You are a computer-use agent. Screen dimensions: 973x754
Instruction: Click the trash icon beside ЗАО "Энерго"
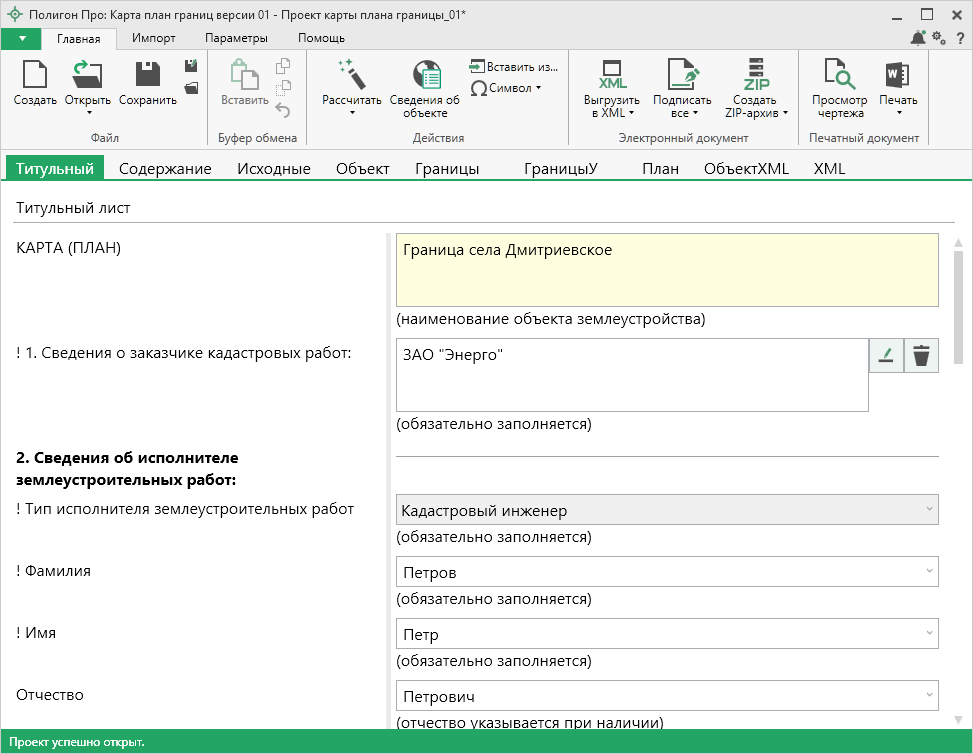[921, 355]
